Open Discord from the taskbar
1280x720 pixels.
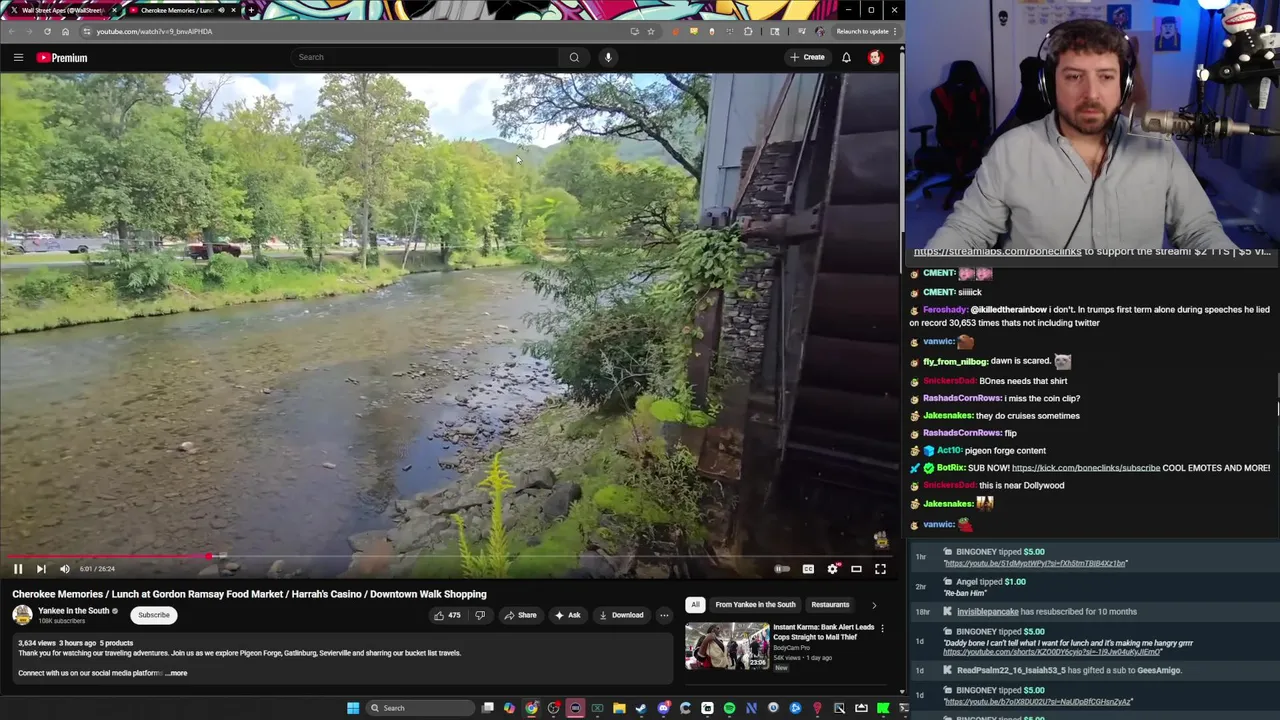(x=663, y=708)
